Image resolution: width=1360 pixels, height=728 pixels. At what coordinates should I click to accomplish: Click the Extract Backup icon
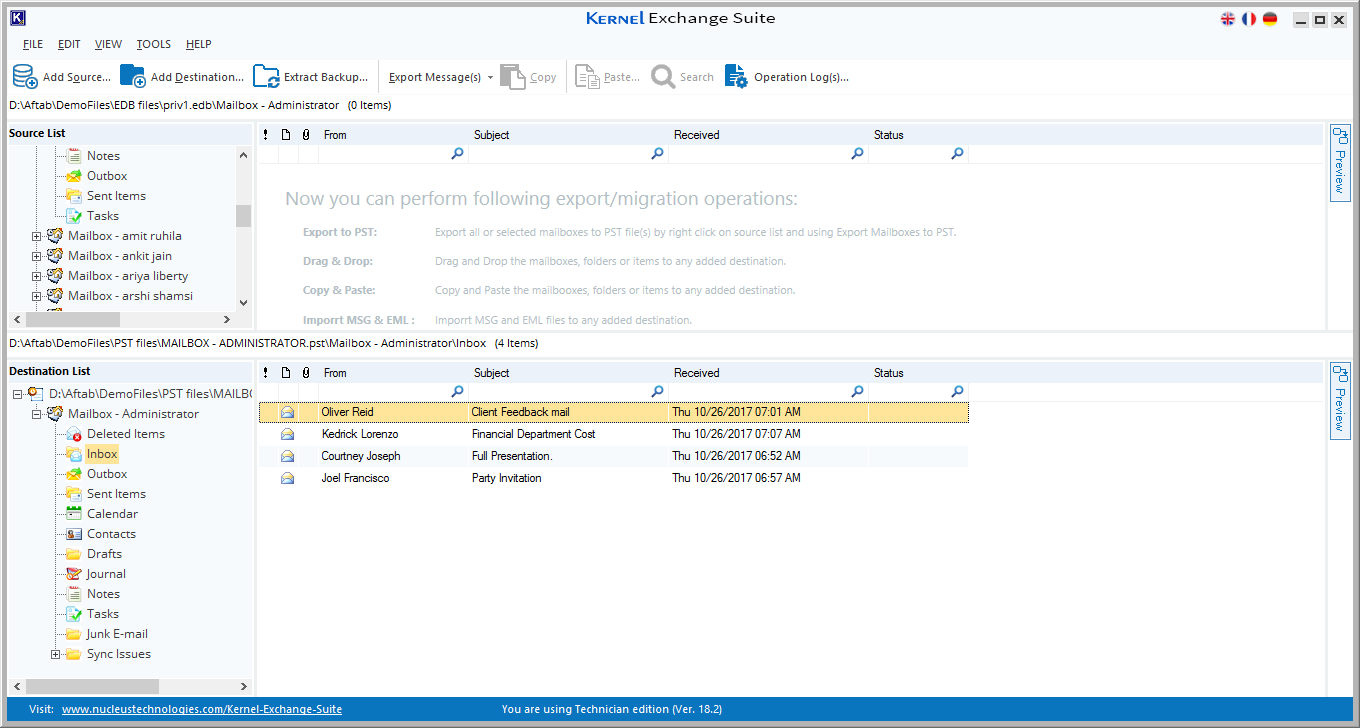pos(266,76)
